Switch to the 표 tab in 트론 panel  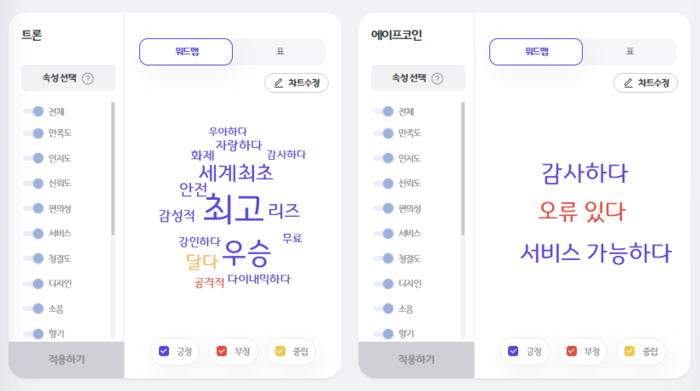pos(280,52)
